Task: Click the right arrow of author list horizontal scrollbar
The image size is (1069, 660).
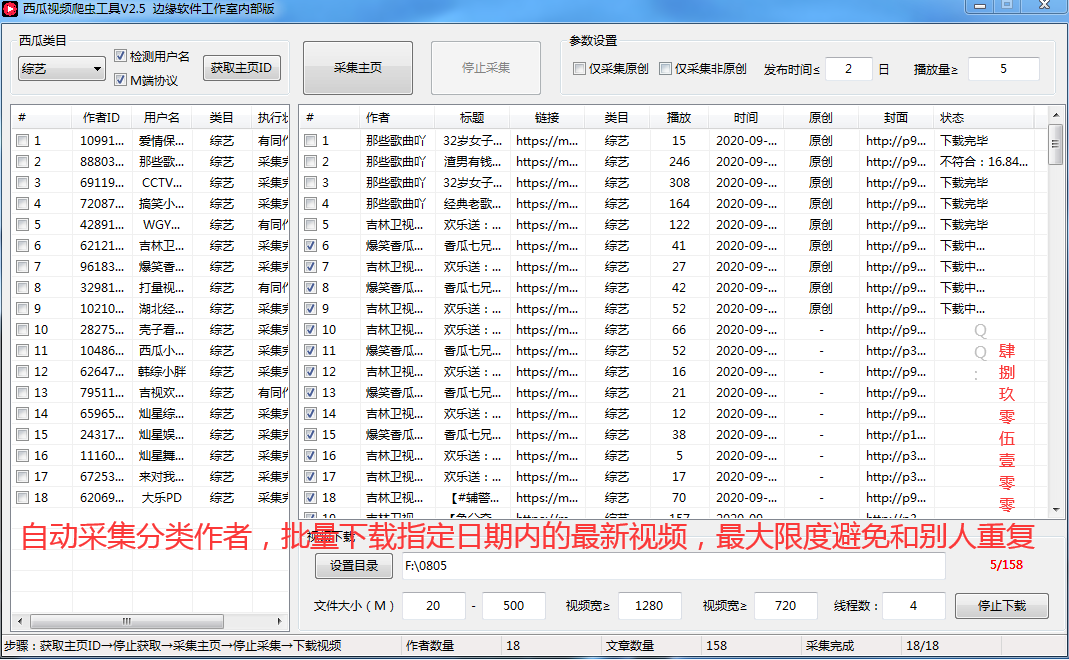Action: point(280,621)
